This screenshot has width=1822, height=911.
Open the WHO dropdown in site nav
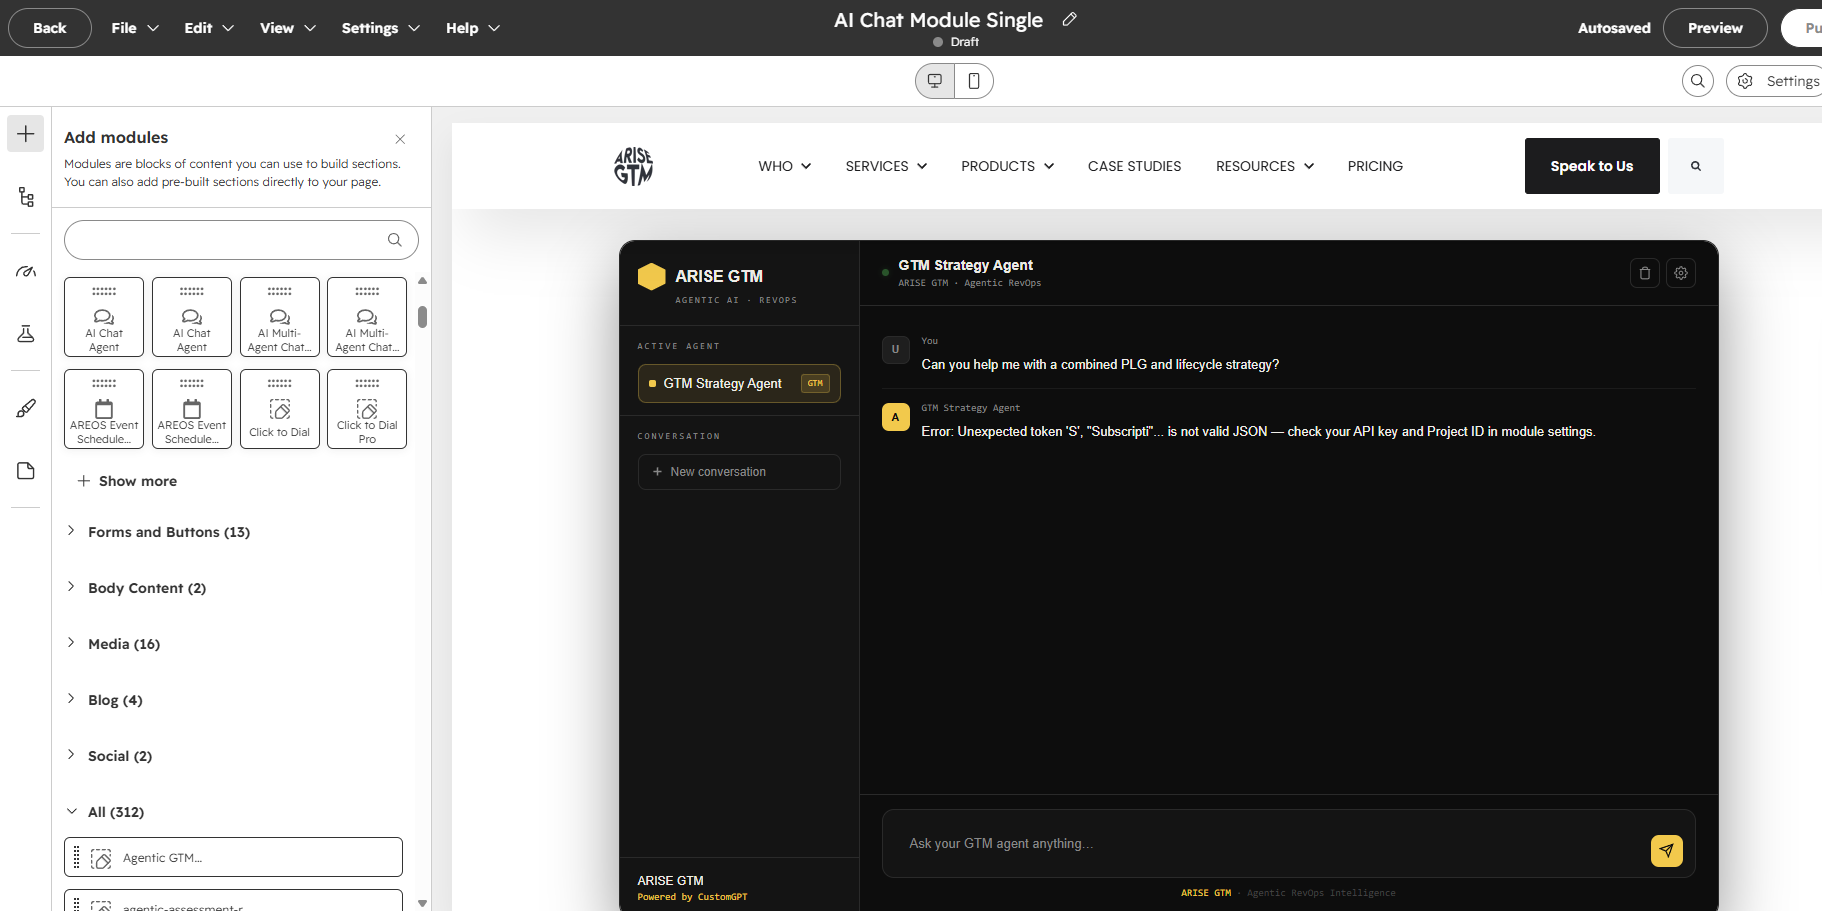(785, 166)
